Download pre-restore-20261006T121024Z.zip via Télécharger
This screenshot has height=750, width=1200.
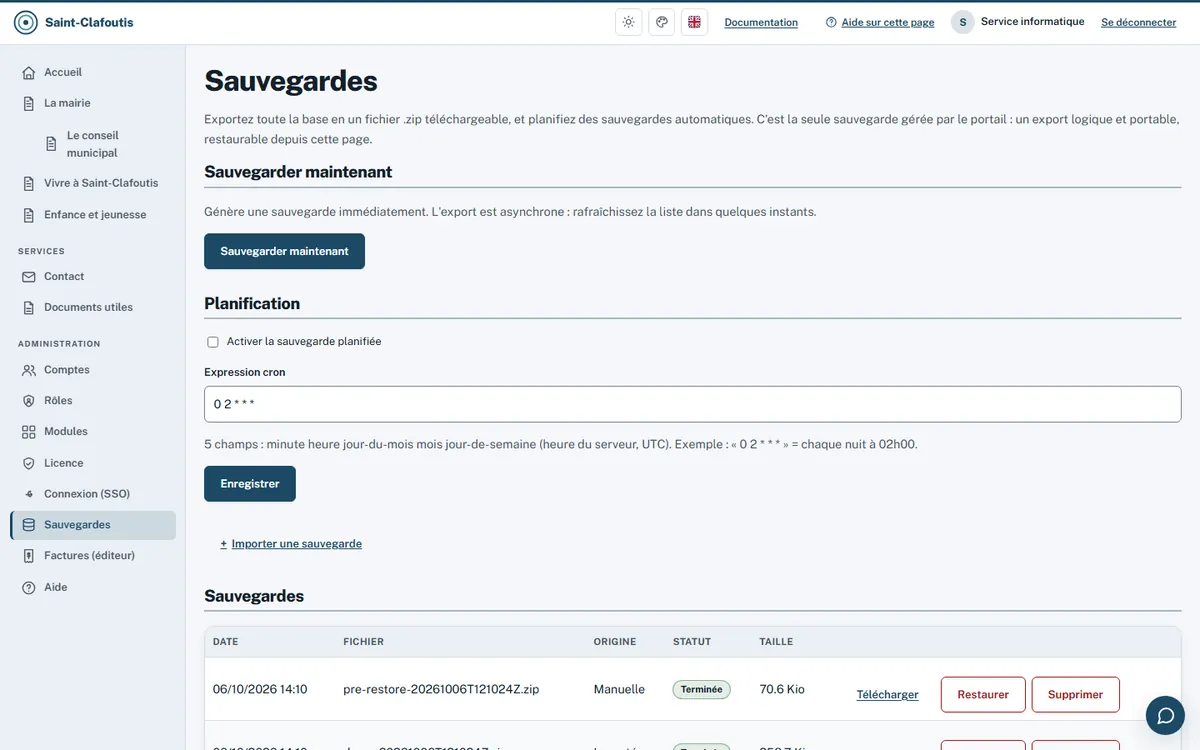click(887, 694)
